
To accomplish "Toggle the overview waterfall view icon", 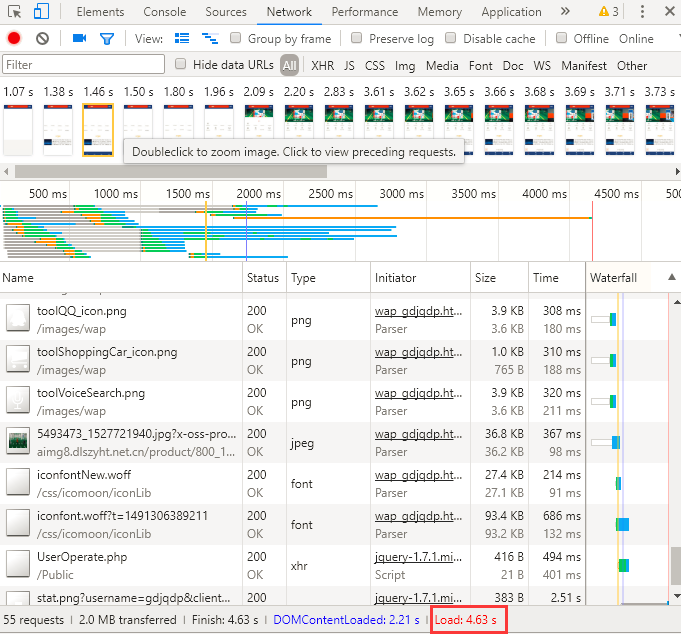I will coord(210,39).
